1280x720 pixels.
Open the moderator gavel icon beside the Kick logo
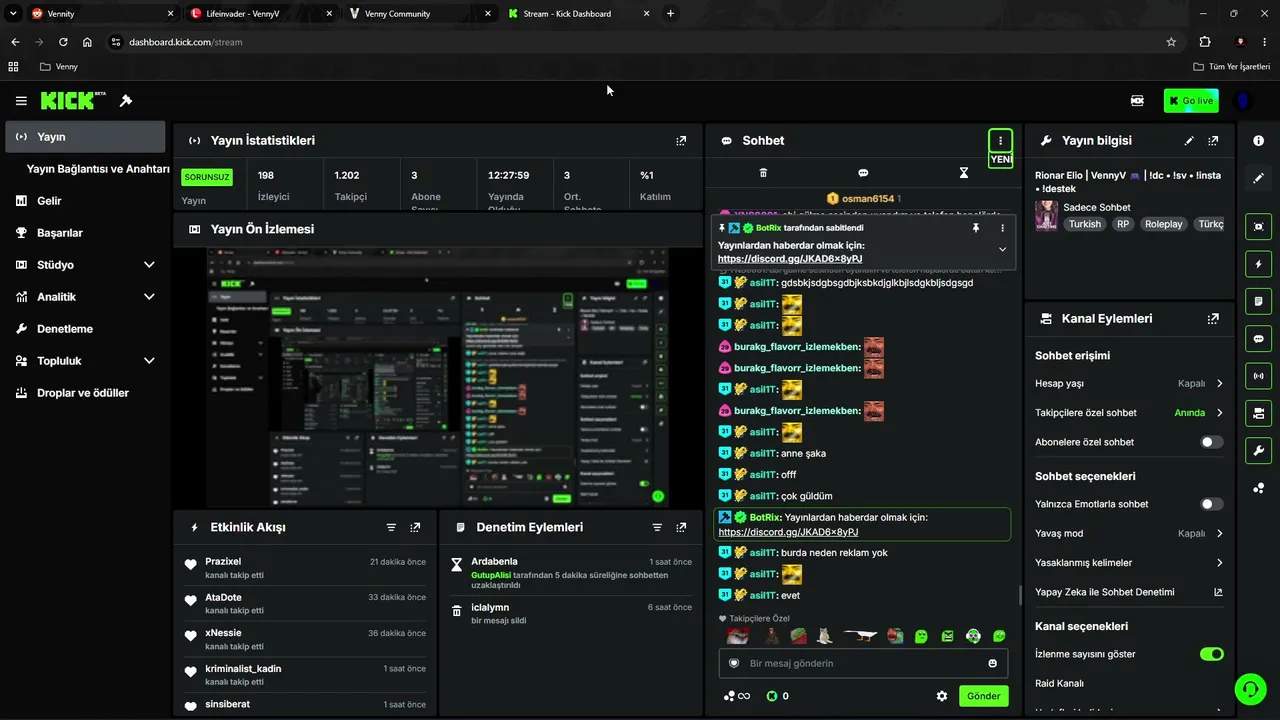pyautogui.click(x=126, y=101)
